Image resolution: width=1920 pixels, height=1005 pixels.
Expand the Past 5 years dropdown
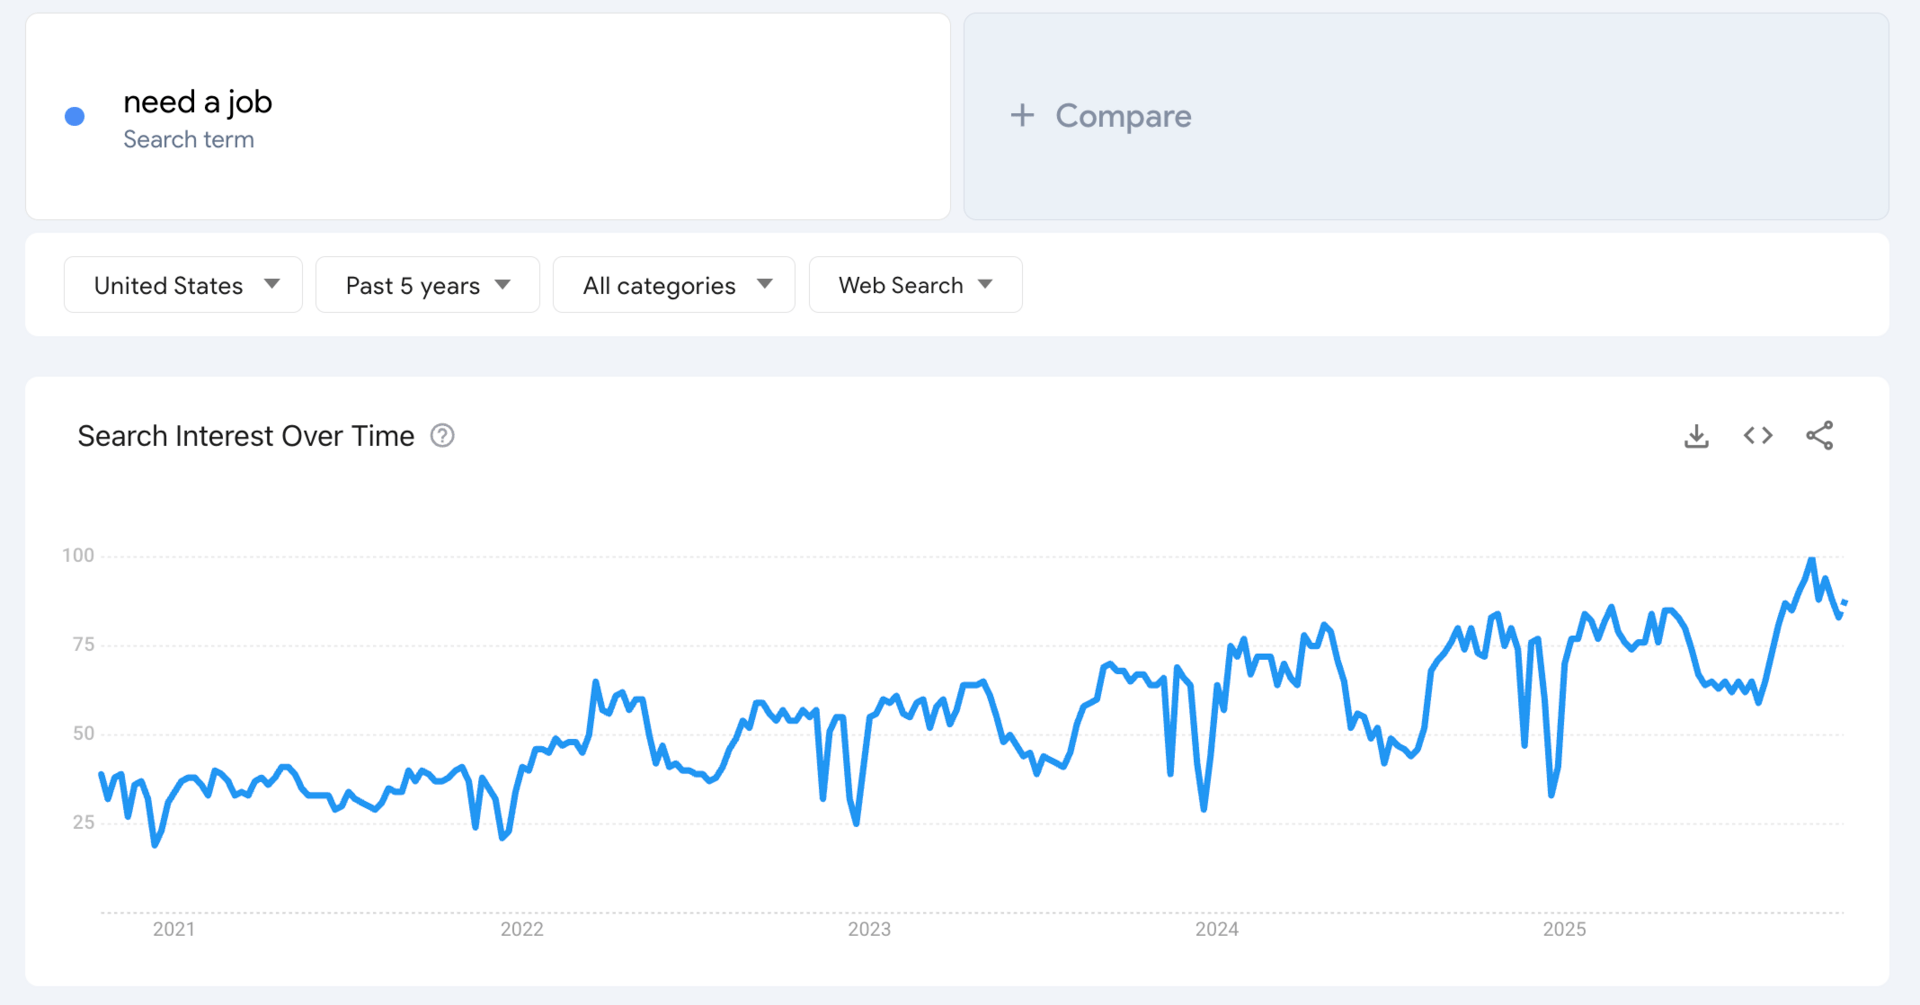coord(427,285)
